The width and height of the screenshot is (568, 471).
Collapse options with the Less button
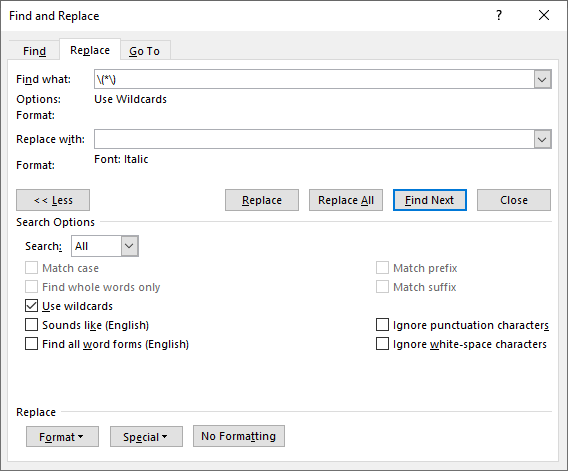53,200
